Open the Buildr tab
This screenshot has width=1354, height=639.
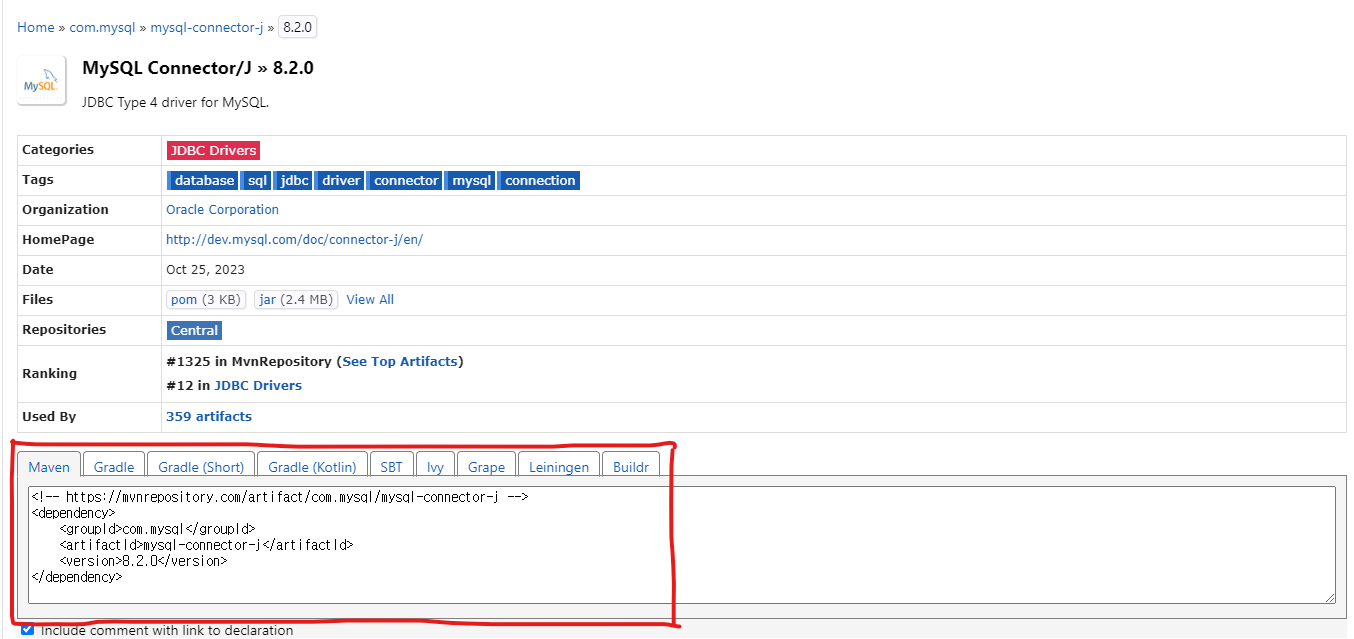(x=631, y=466)
